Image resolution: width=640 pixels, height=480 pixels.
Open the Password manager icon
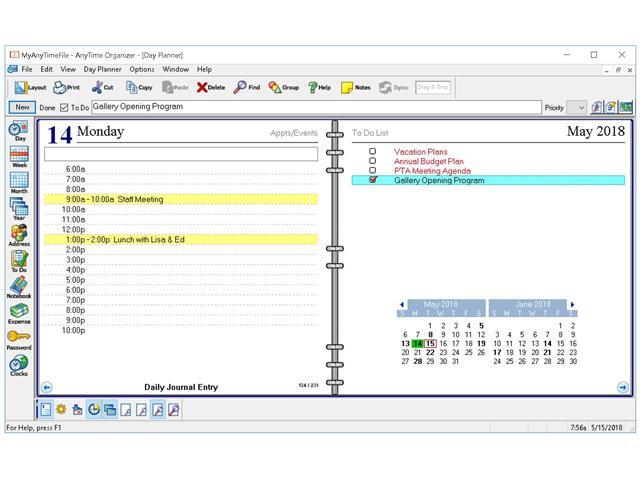pos(18,338)
